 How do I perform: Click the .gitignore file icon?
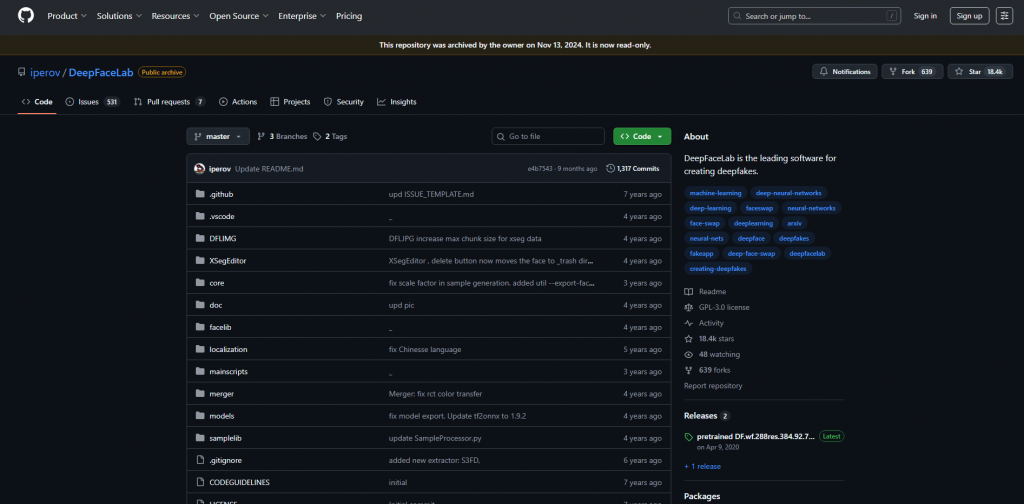(x=200, y=460)
